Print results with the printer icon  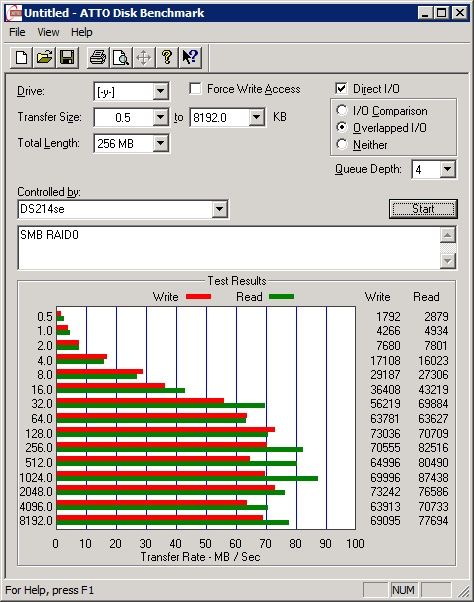(98, 58)
